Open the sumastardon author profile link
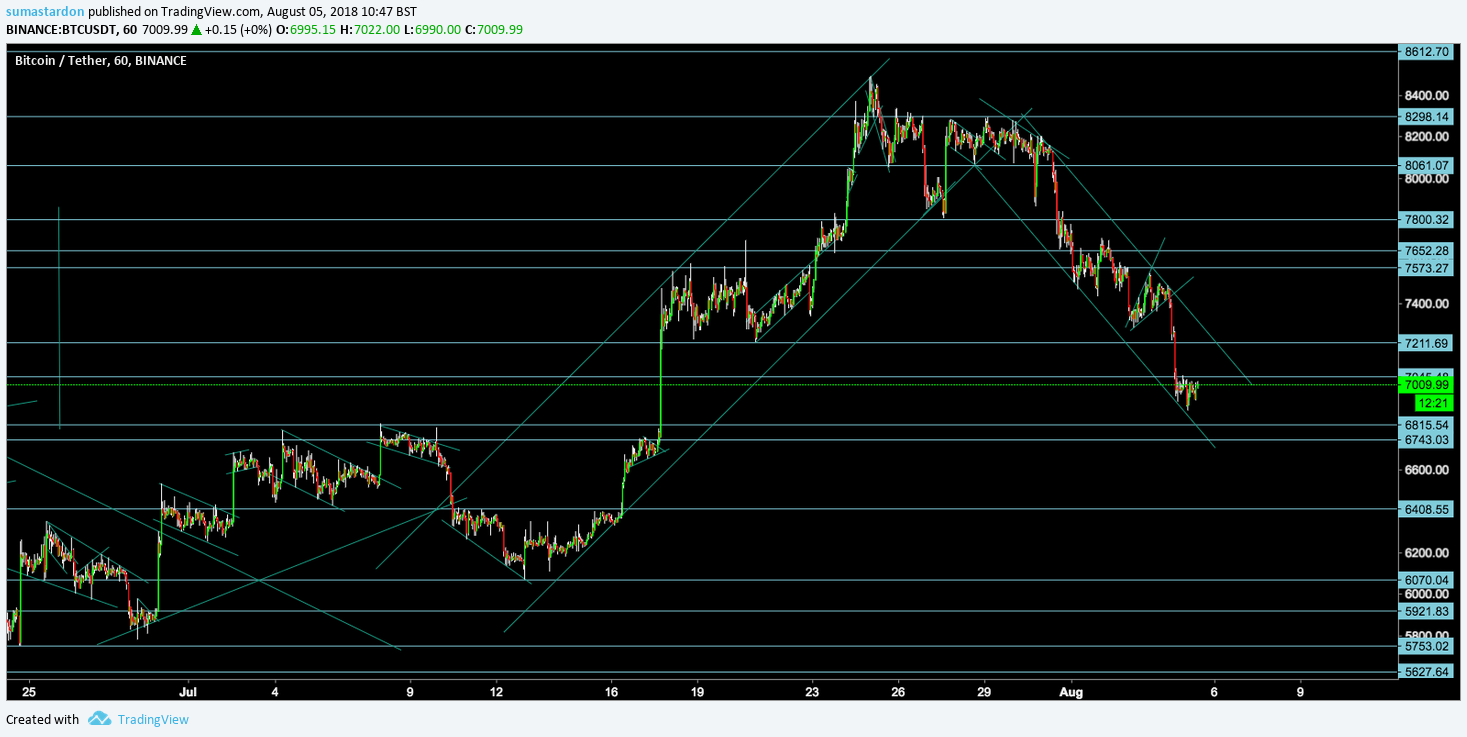The height and width of the screenshot is (737, 1467). (x=45, y=11)
